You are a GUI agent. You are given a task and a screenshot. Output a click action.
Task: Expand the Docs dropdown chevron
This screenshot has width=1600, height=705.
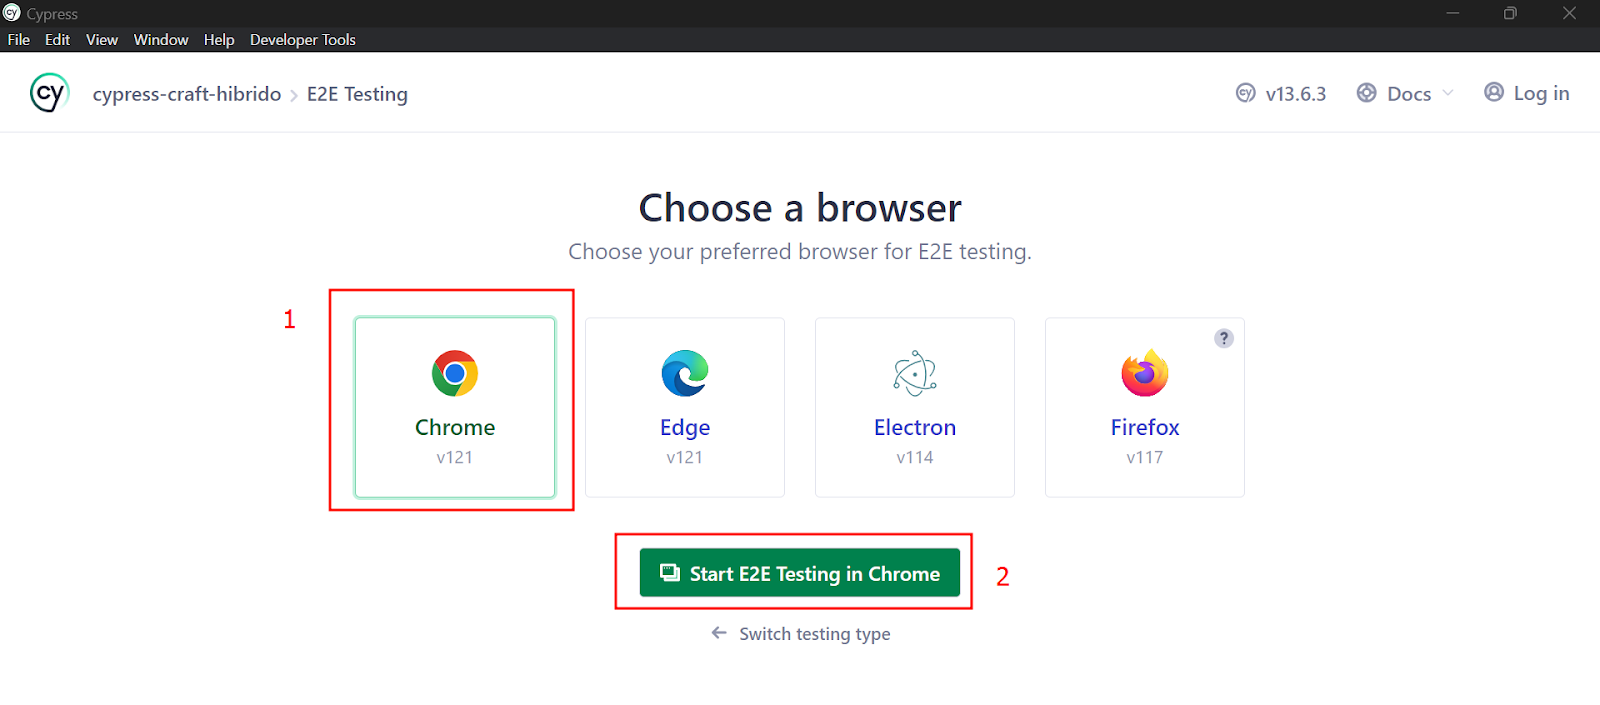1448,93
